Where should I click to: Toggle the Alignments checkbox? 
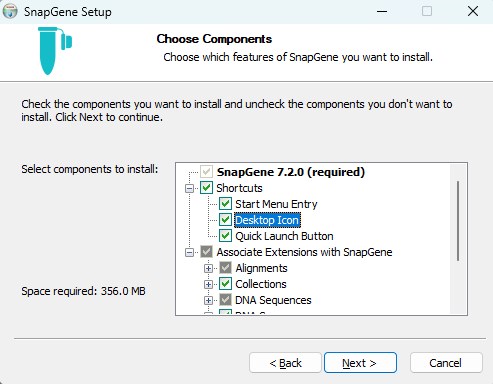coord(225,268)
